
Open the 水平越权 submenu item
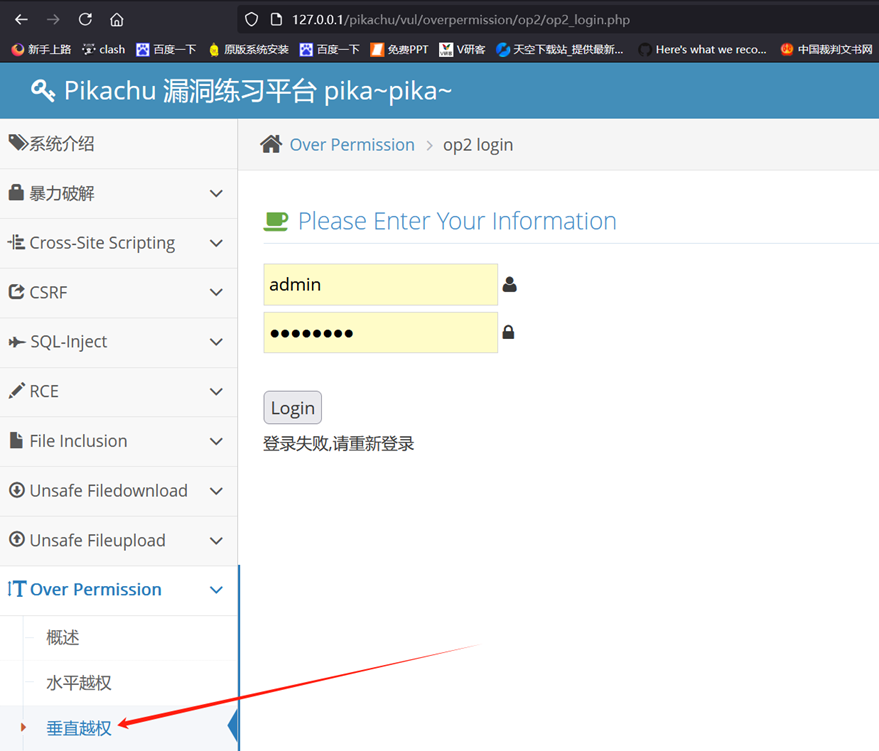(79, 683)
